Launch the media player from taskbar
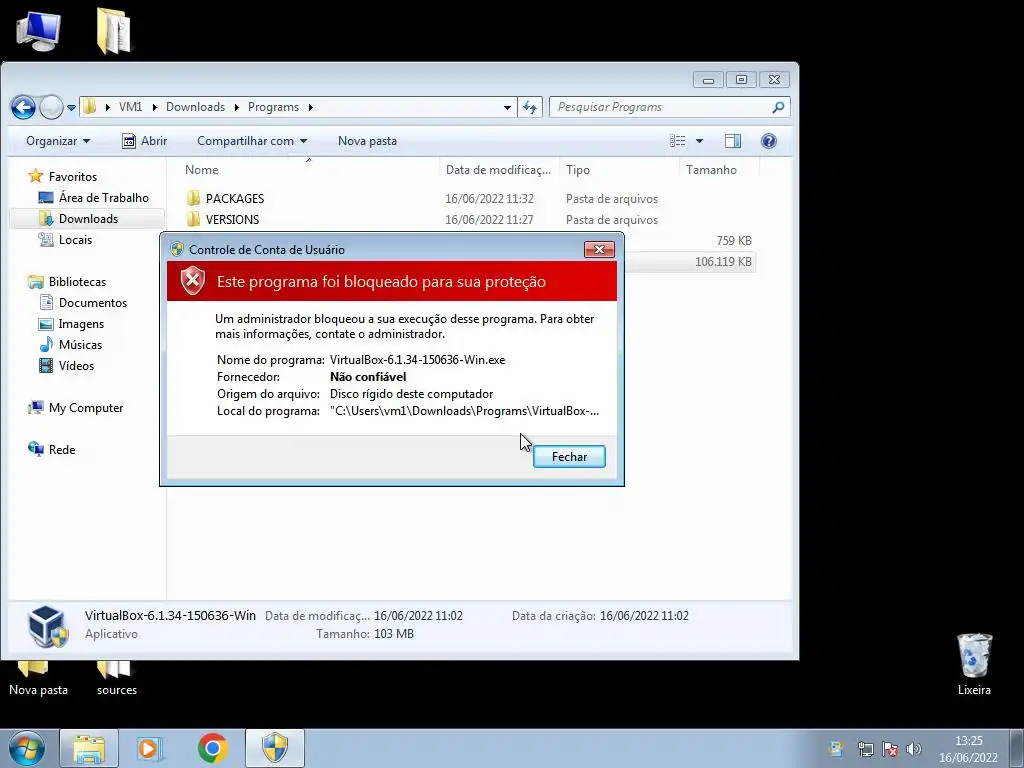This screenshot has width=1024, height=768. point(150,748)
